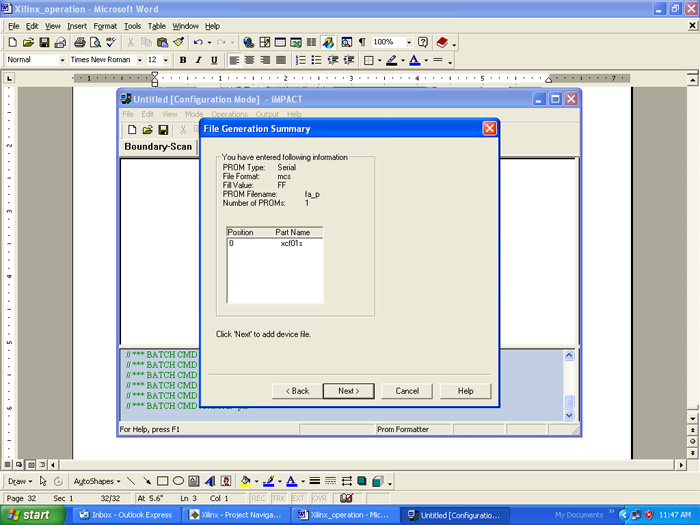Open the Insert menu in Word
Screen dimensions: 700x525
[77, 26]
